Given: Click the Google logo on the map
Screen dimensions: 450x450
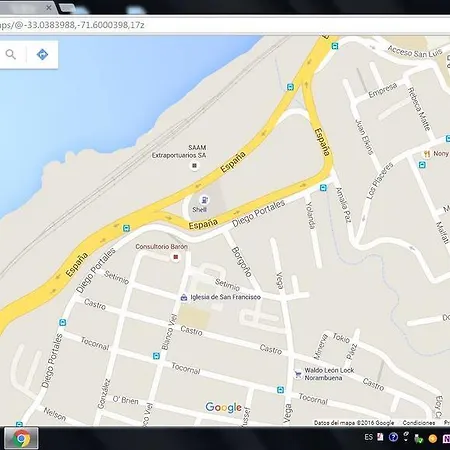Looking at the screenshot, I should [x=223, y=407].
